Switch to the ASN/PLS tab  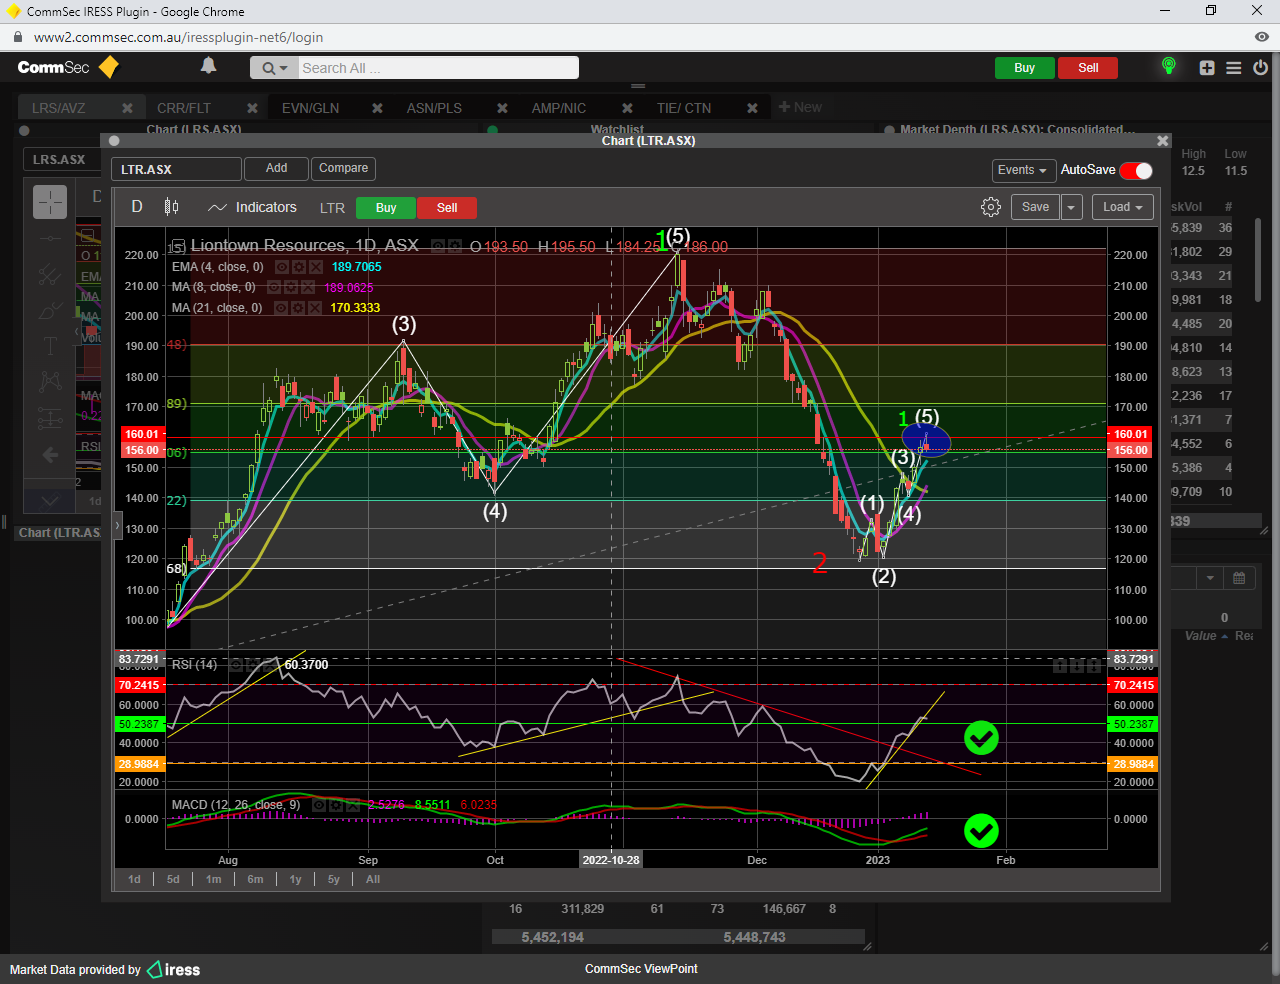(x=434, y=108)
